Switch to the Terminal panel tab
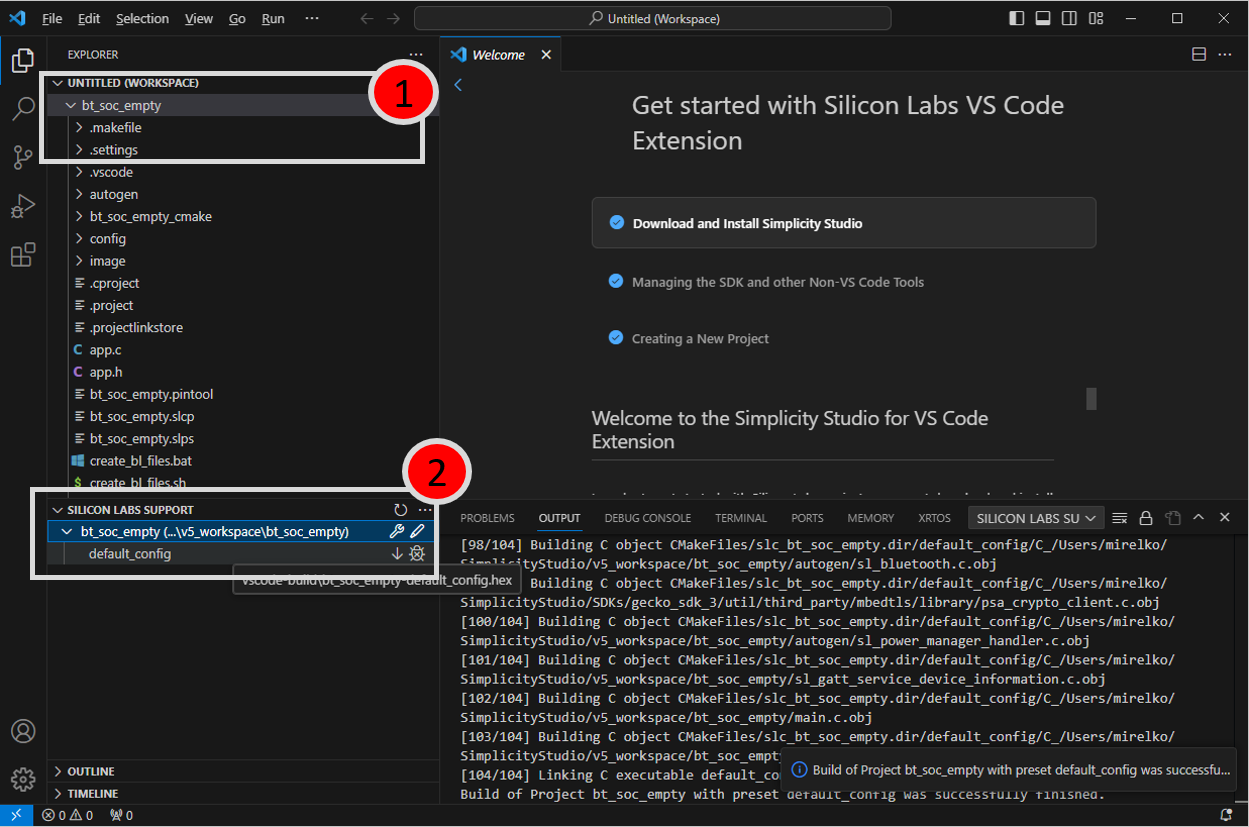Screen dimensions: 1249x827 (740, 518)
